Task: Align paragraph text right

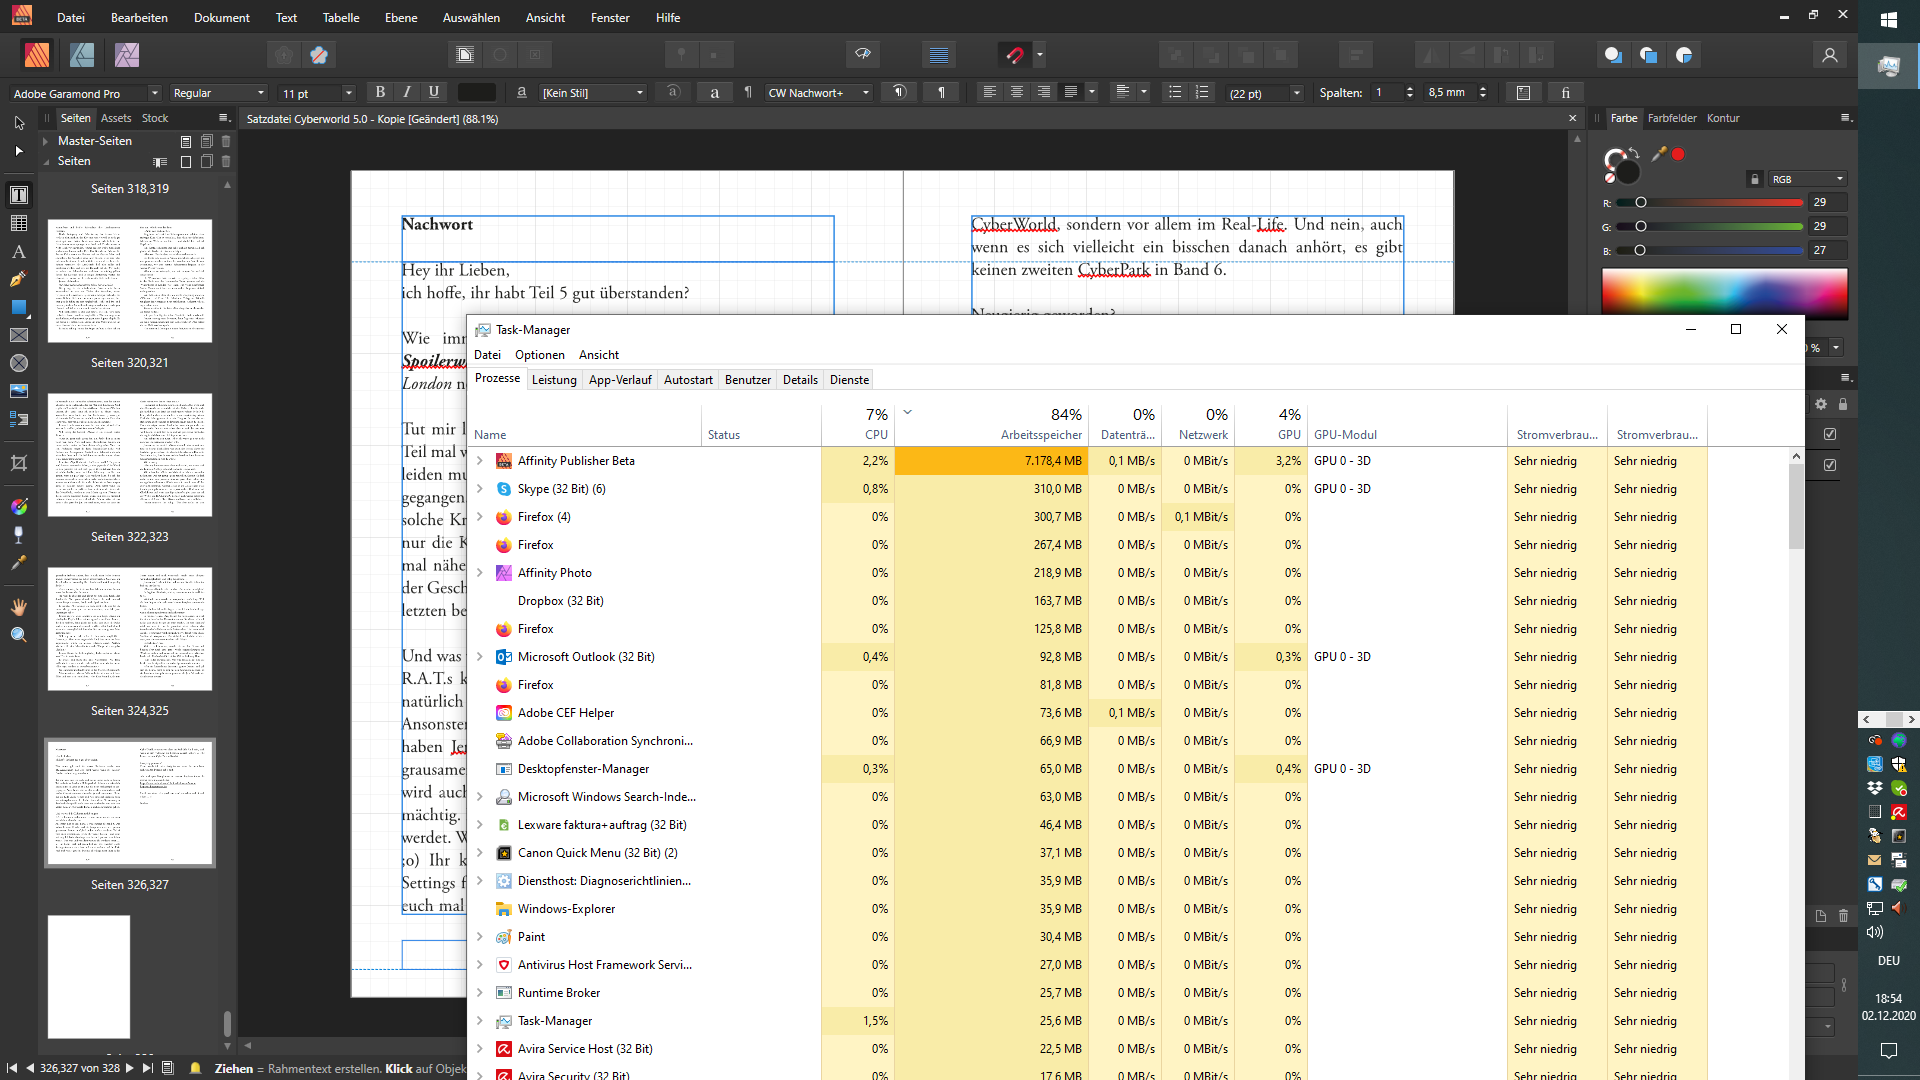Action: [x=1043, y=92]
